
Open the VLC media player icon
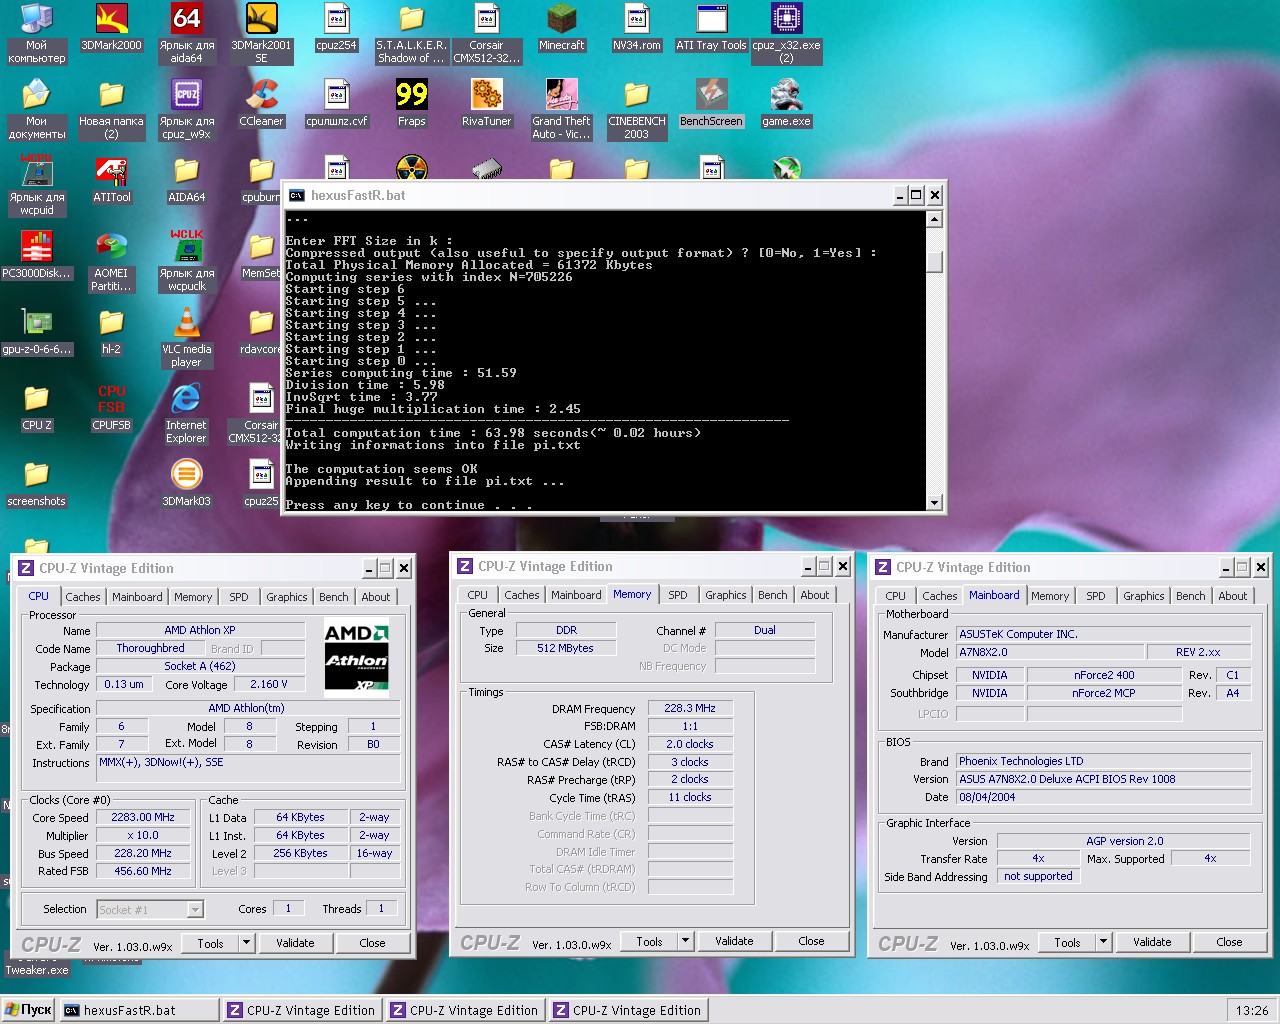click(x=186, y=337)
